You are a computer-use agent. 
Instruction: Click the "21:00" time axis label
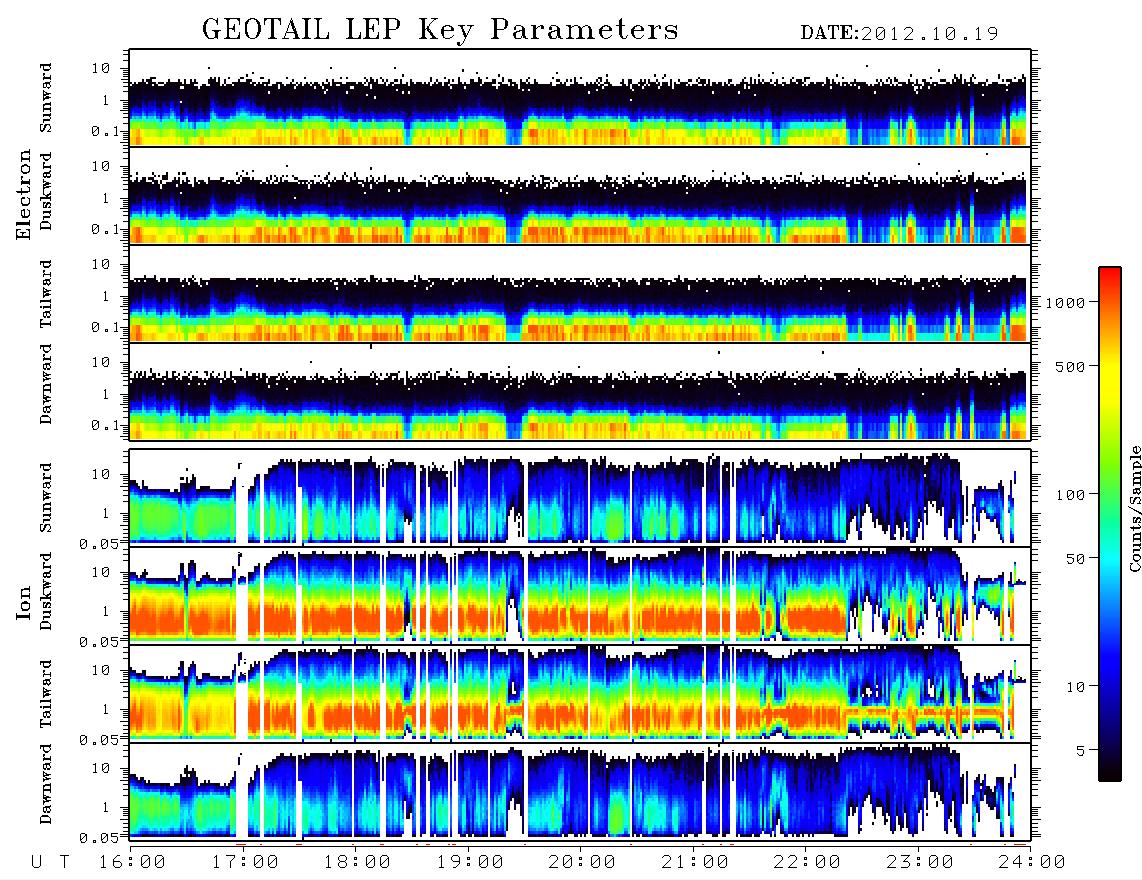(696, 862)
